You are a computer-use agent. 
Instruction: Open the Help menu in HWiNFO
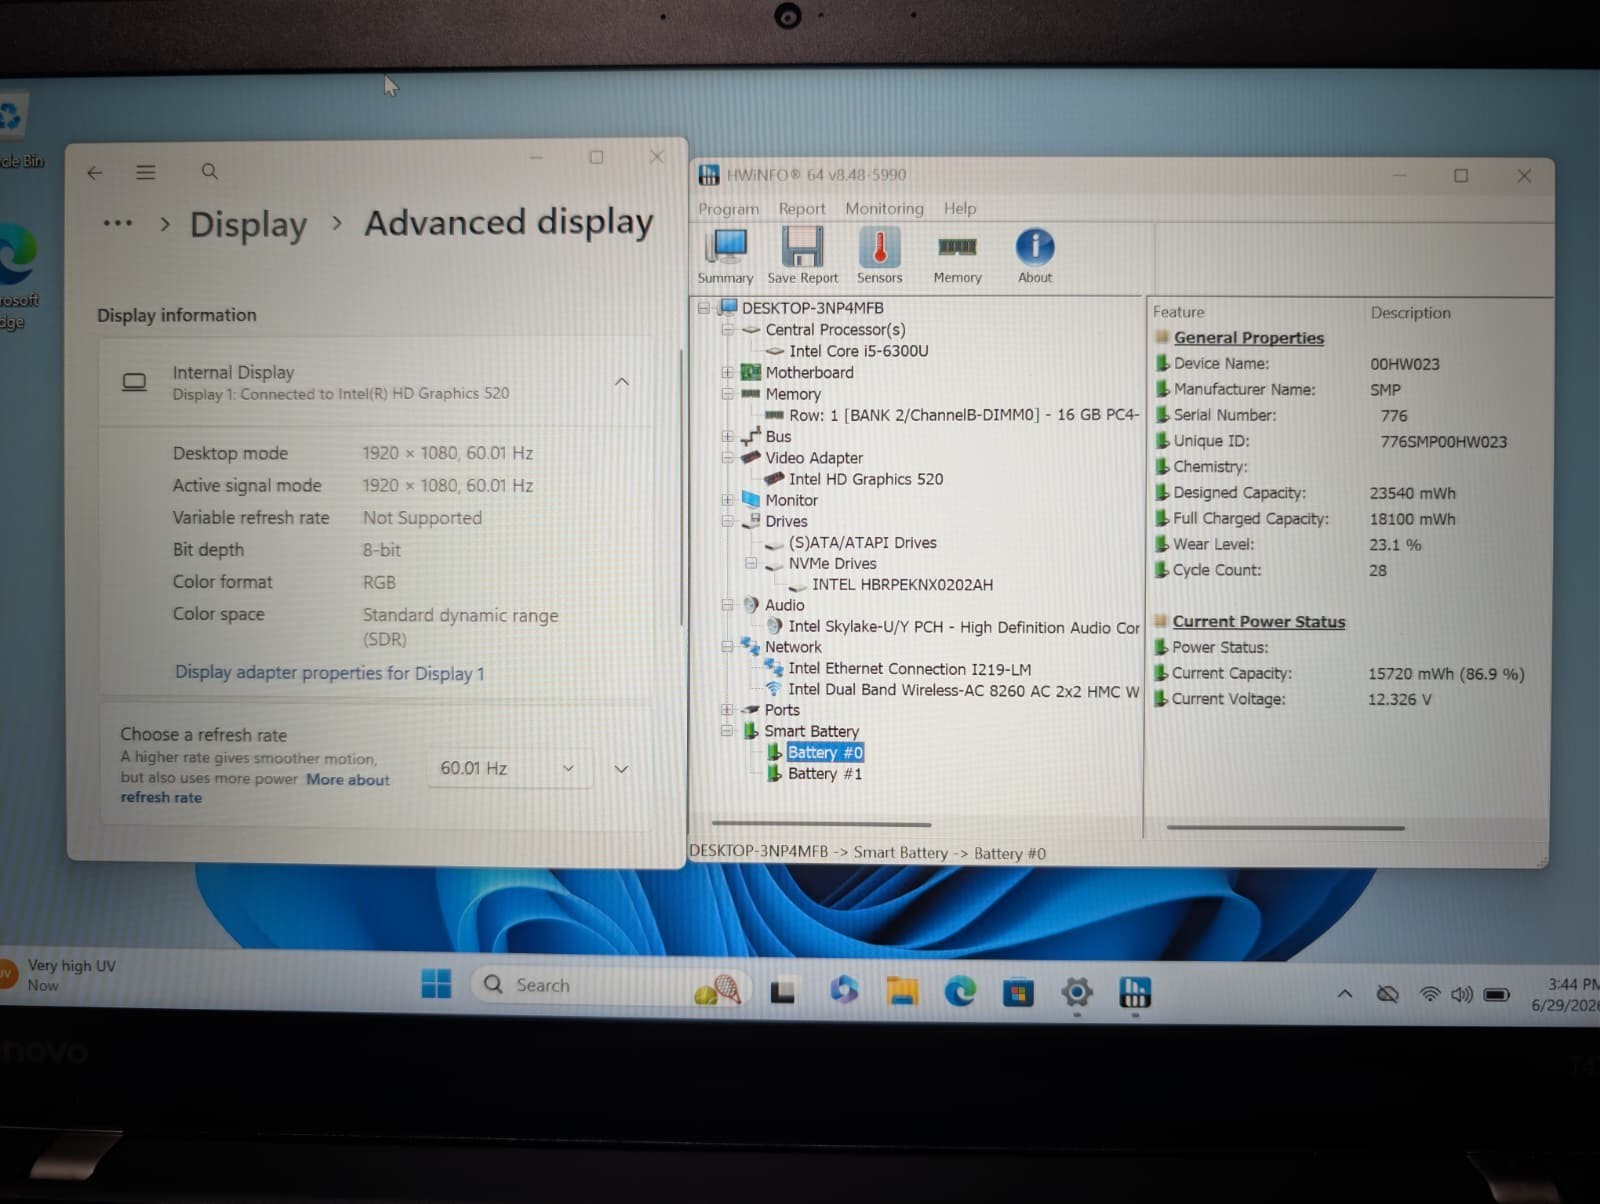(960, 208)
